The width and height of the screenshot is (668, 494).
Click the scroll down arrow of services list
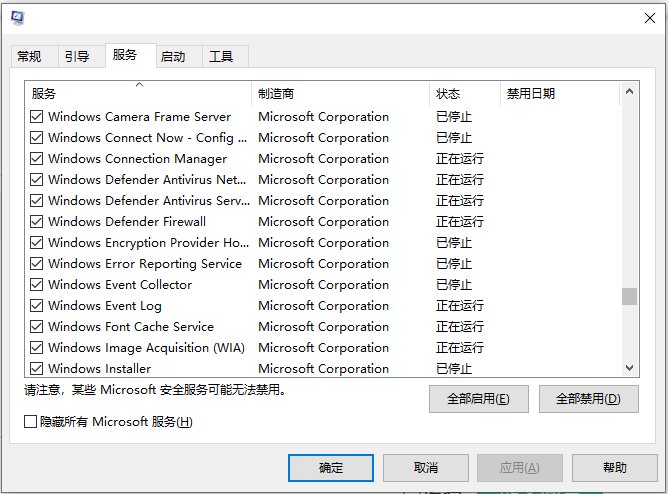[x=629, y=368]
